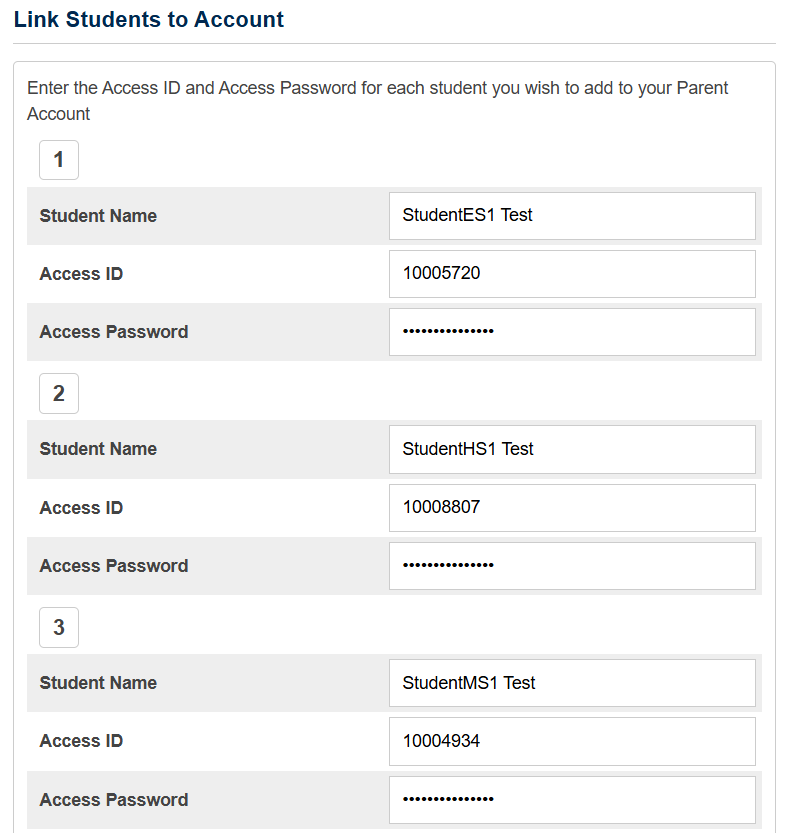
Task: Click the number 2 student badge
Action: (x=59, y=394)
